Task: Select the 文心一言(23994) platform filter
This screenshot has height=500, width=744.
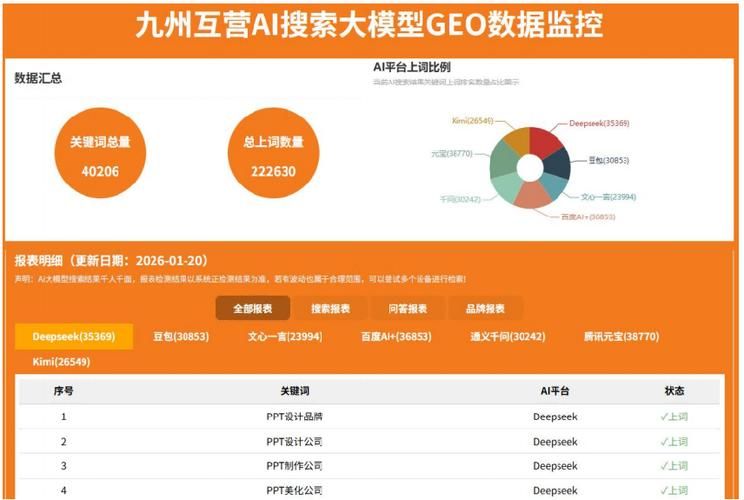Action: point(285,337)
